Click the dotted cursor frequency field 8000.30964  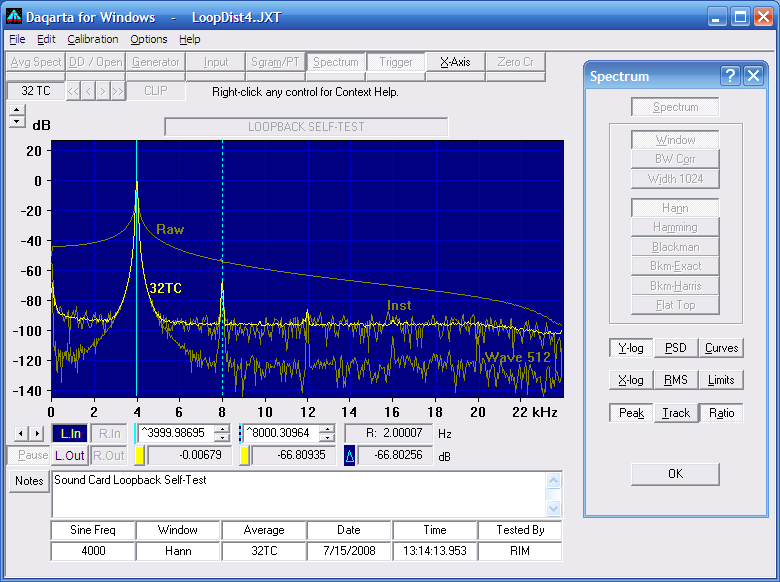[x=281, y=433]
